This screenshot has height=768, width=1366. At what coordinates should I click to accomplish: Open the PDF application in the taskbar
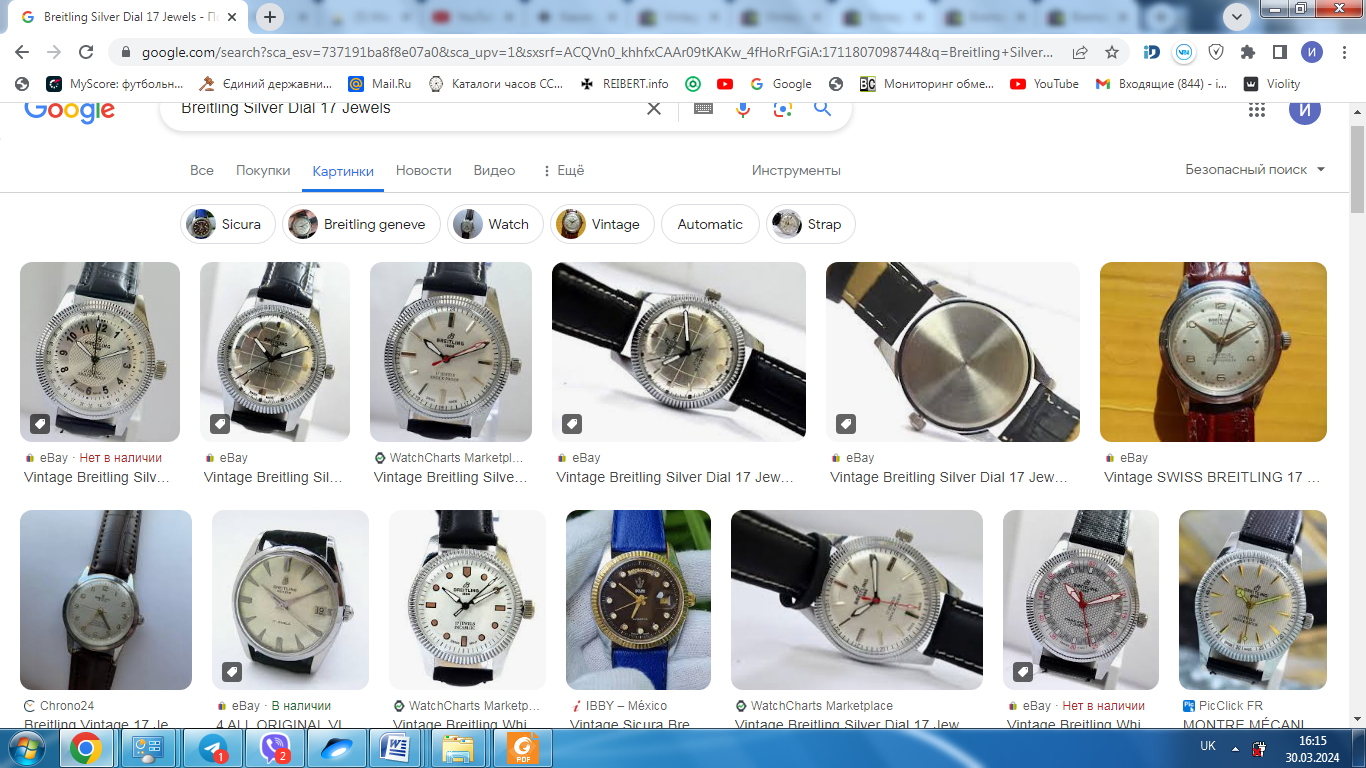[520, 748]
